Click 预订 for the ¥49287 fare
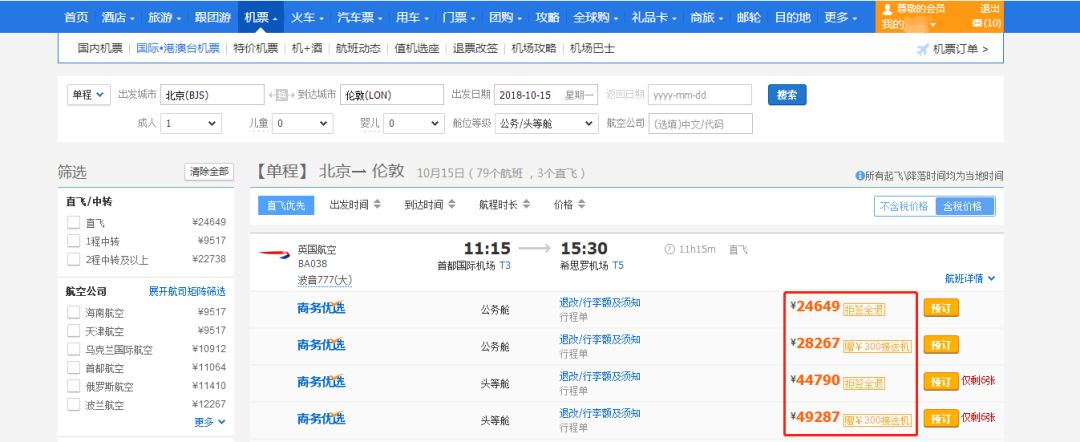1080x442 pixels. click(x=941, y=417)
